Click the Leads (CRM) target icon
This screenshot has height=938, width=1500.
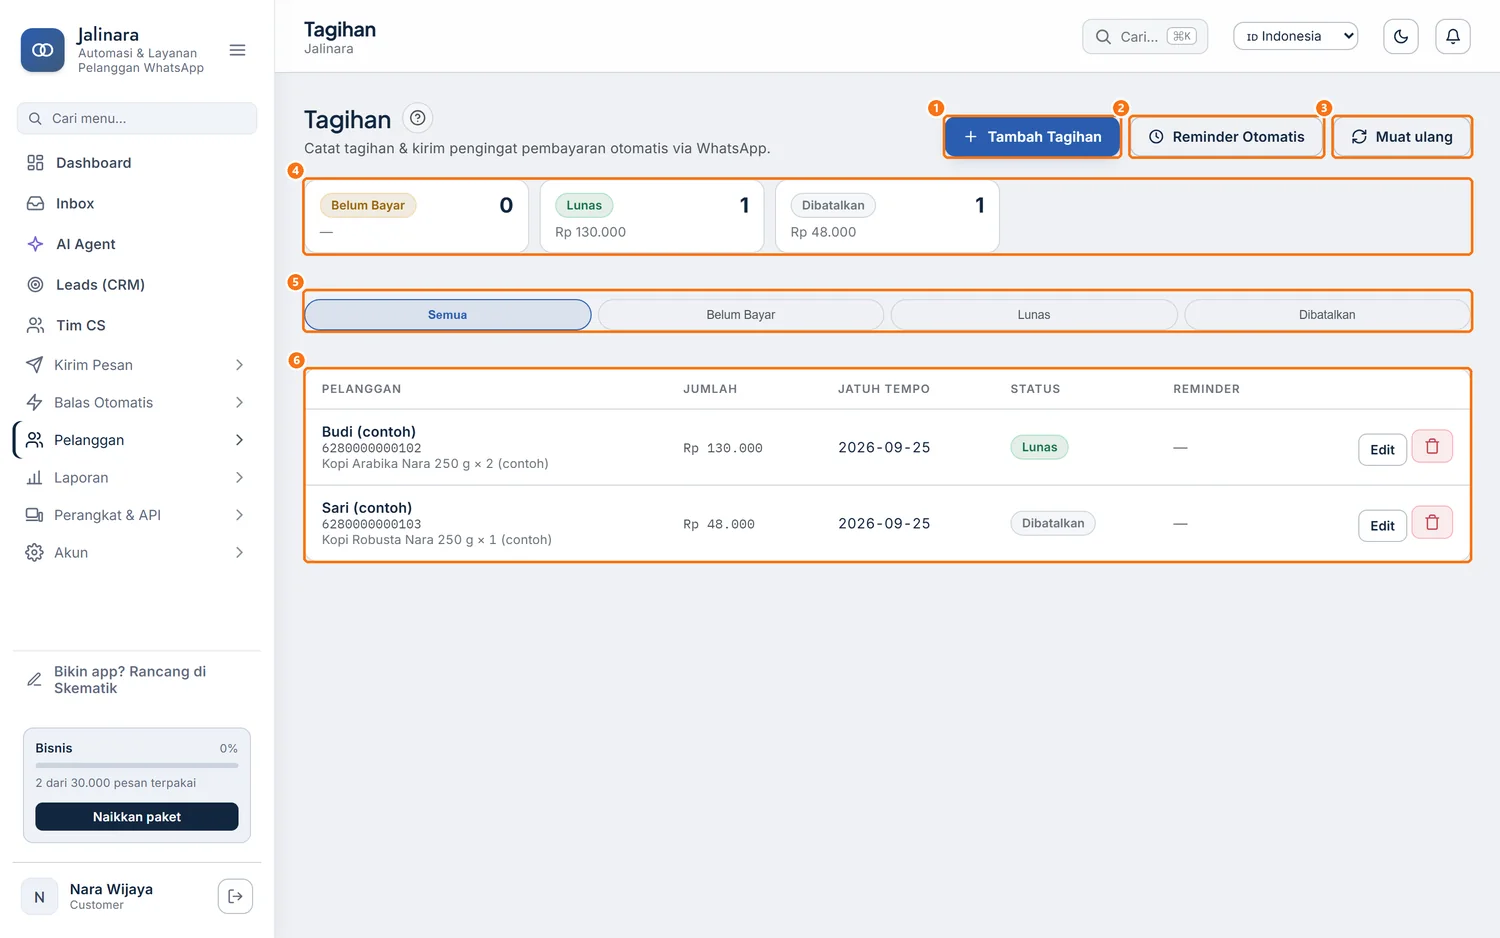point(35,285)
